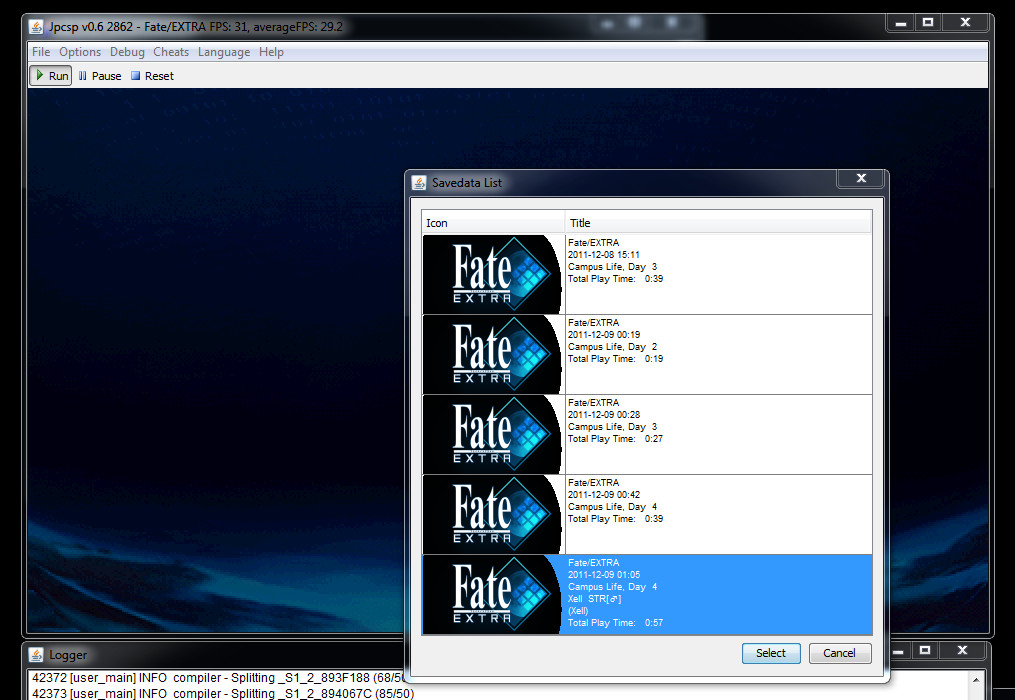Click the Icon column header
Viewport: 1015px width, 700px height.
(x=493, y=223)
